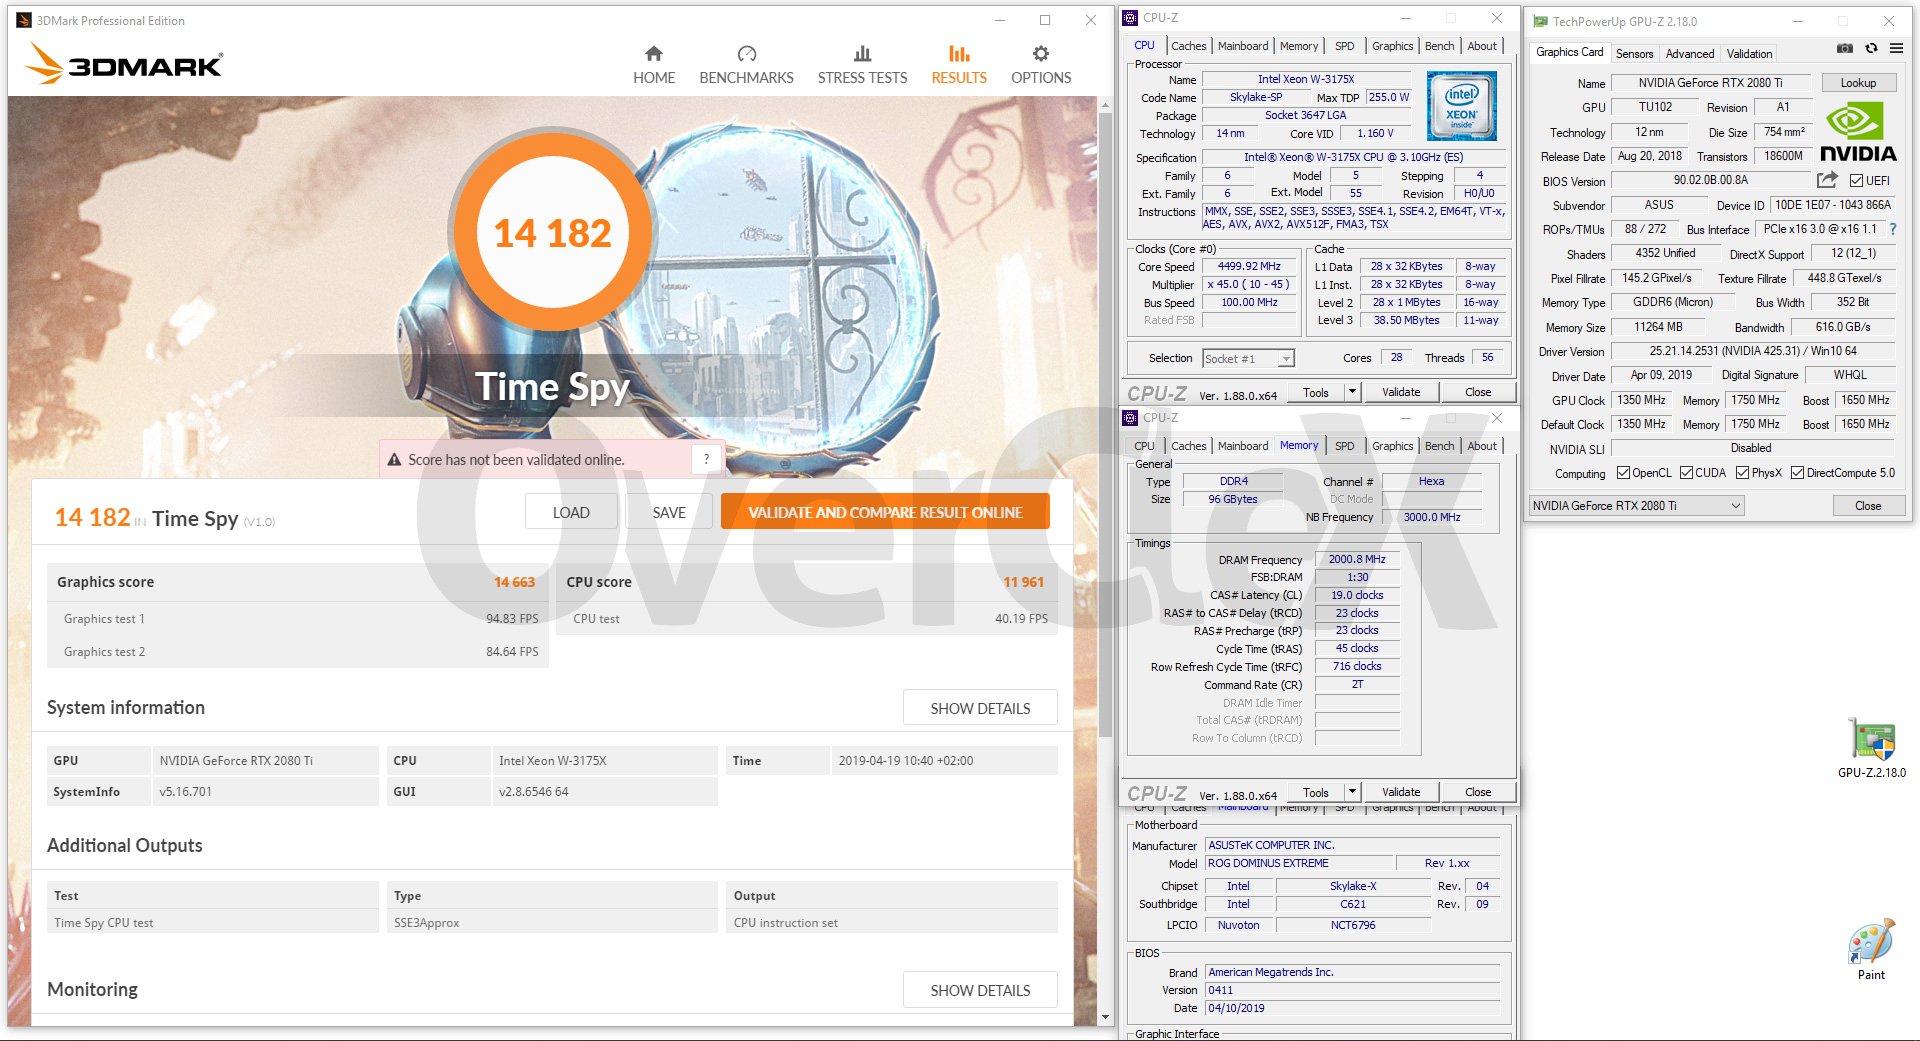
Task: Toggle the OpenCL checkbox
Action: pos(1623,473)
